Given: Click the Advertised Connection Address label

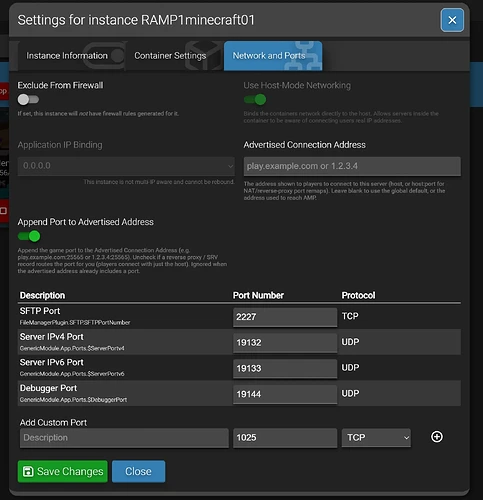Looking at the screenshot, I should point(304,145).
